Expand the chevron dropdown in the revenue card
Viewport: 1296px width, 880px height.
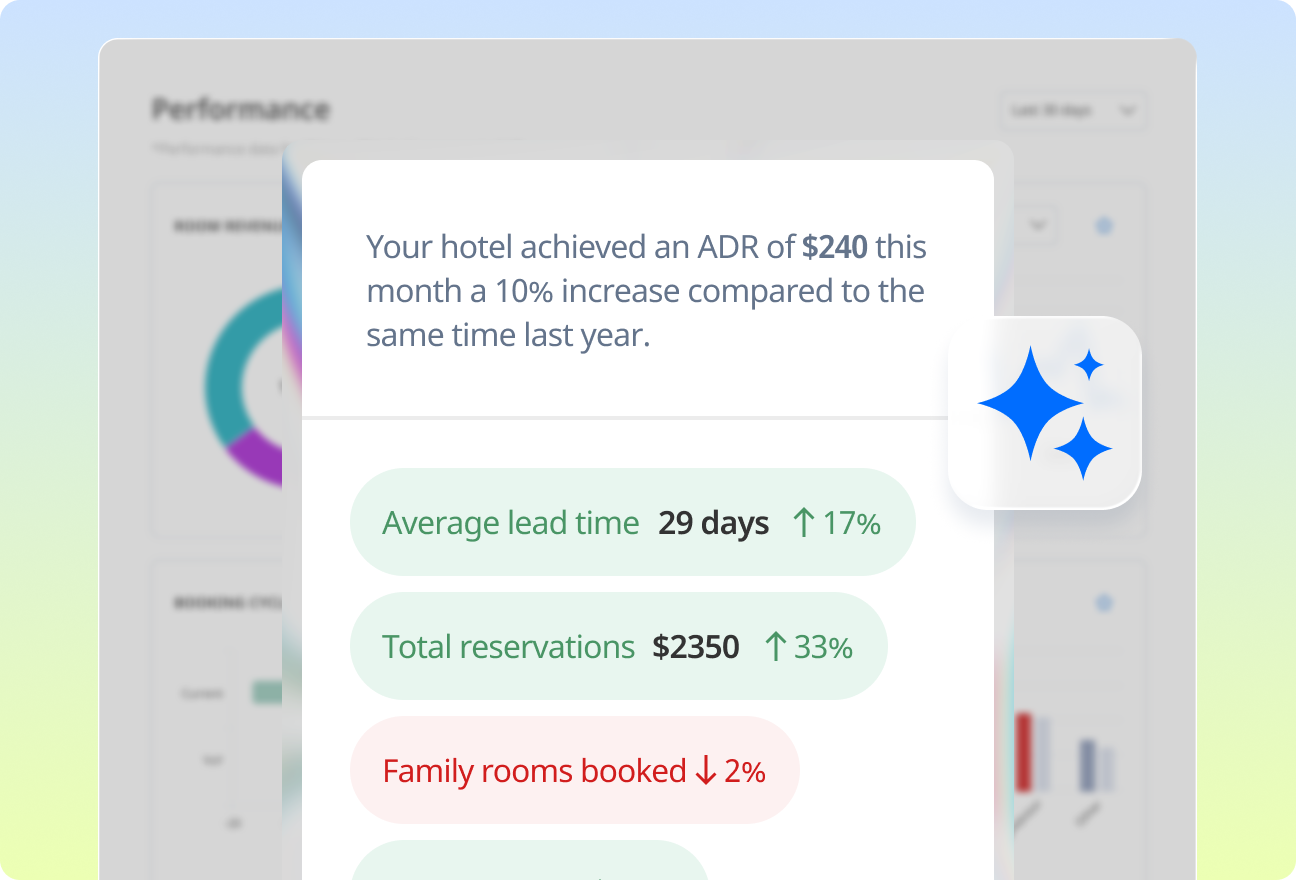pos(1038,226)
